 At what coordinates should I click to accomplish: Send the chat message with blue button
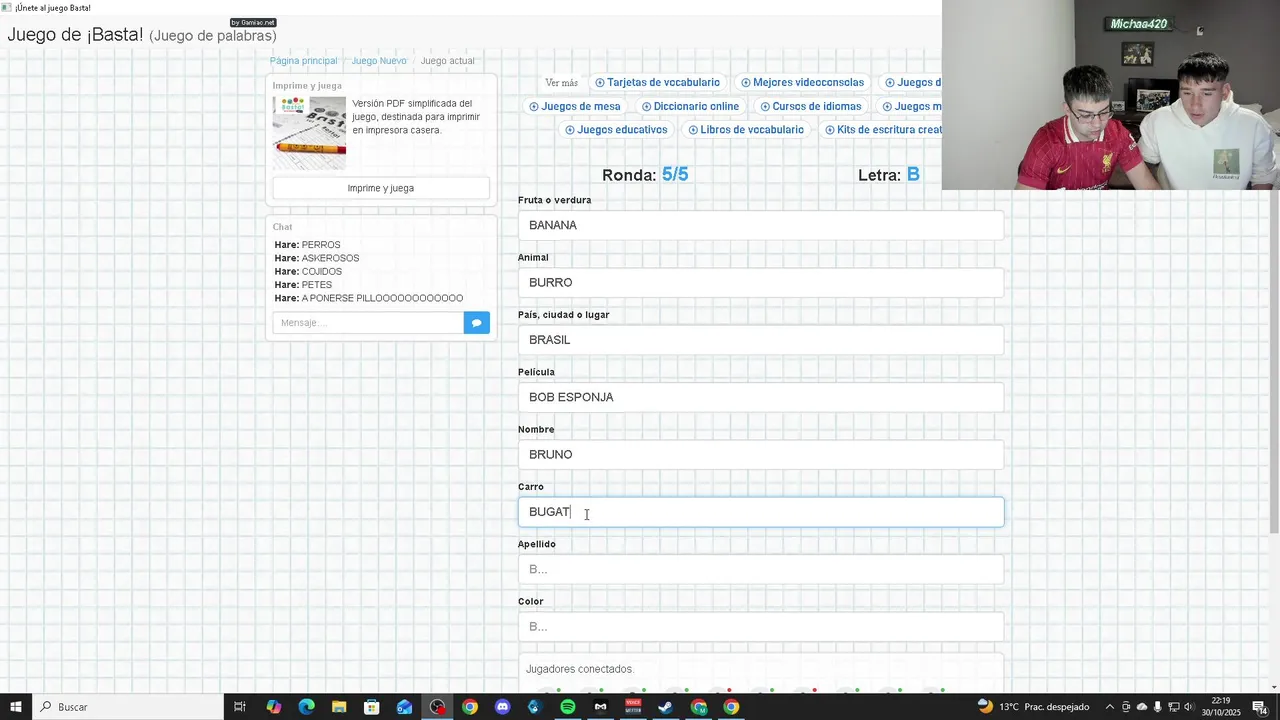[x=477, y=323]
